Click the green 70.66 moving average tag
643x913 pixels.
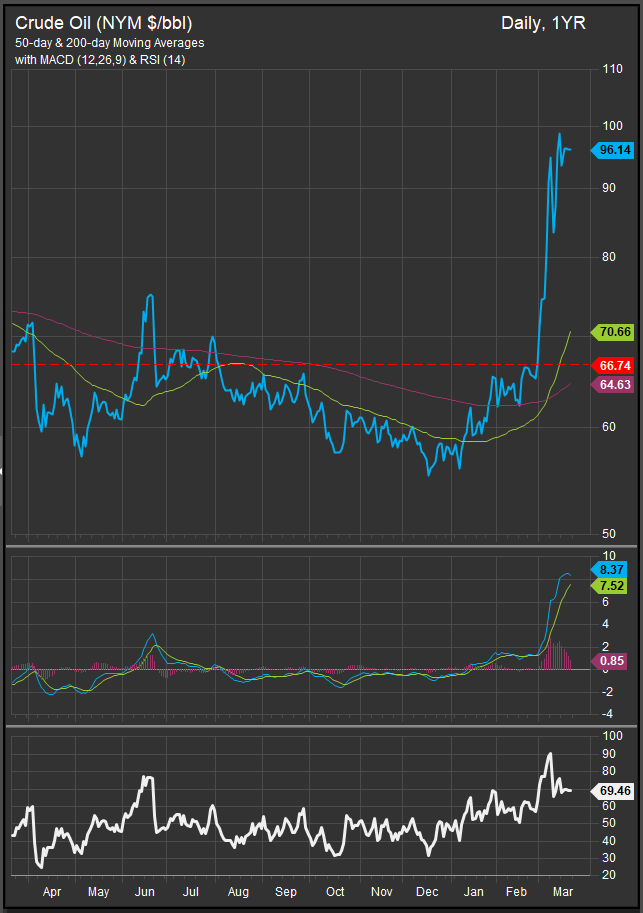pos(612,331)
